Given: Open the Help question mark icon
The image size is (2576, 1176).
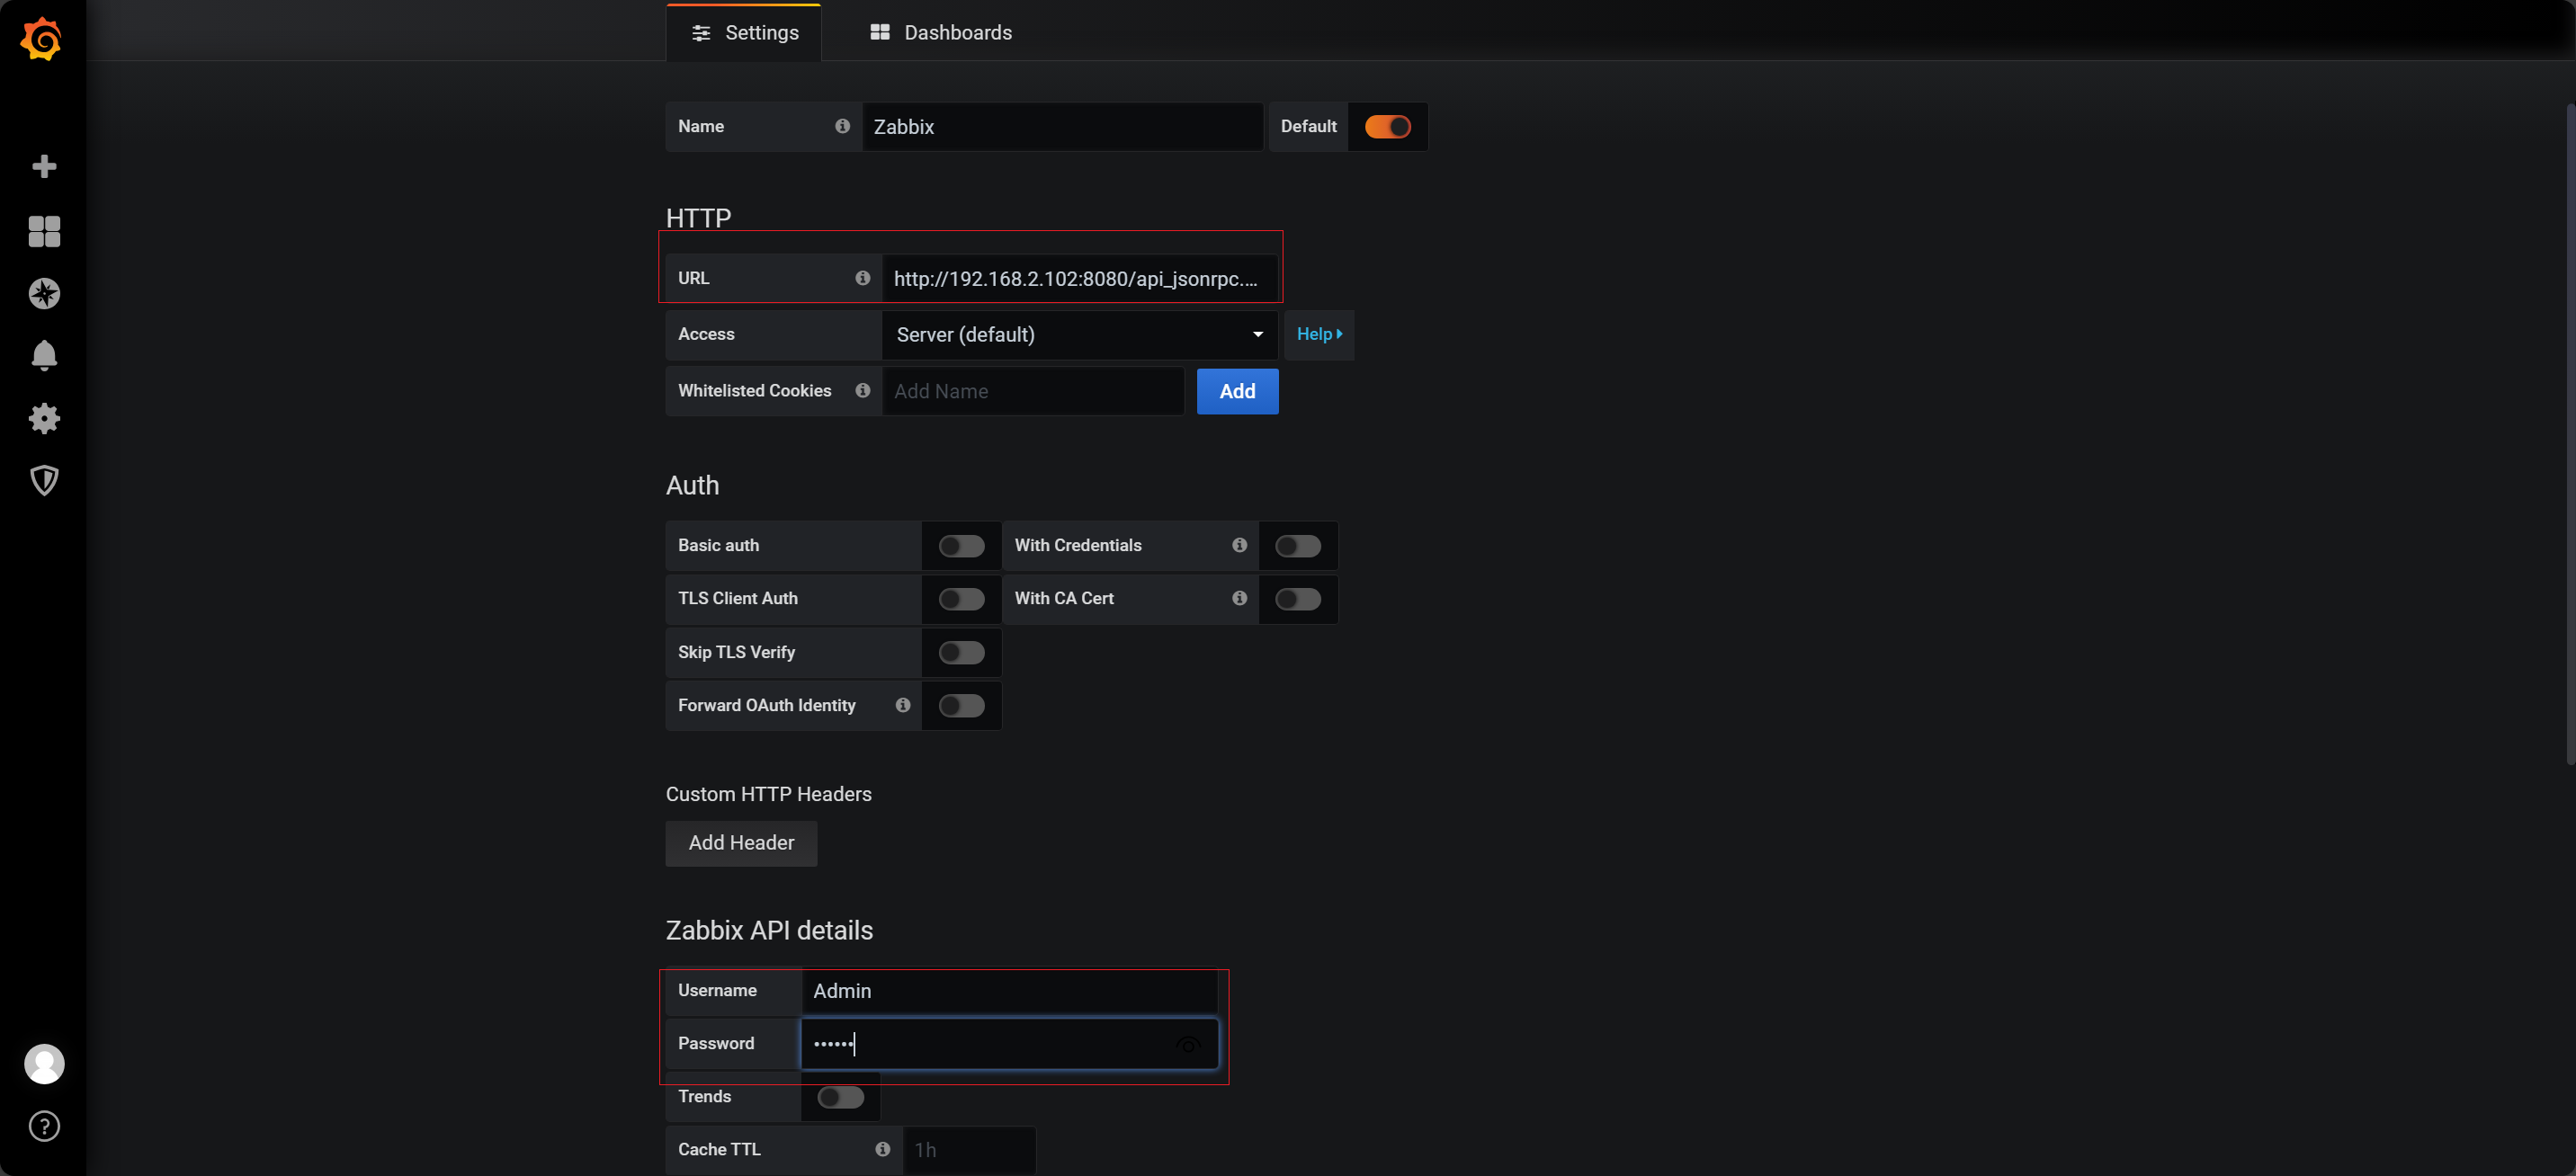Looking at the screenshot, I should [x=44, y=1126].
